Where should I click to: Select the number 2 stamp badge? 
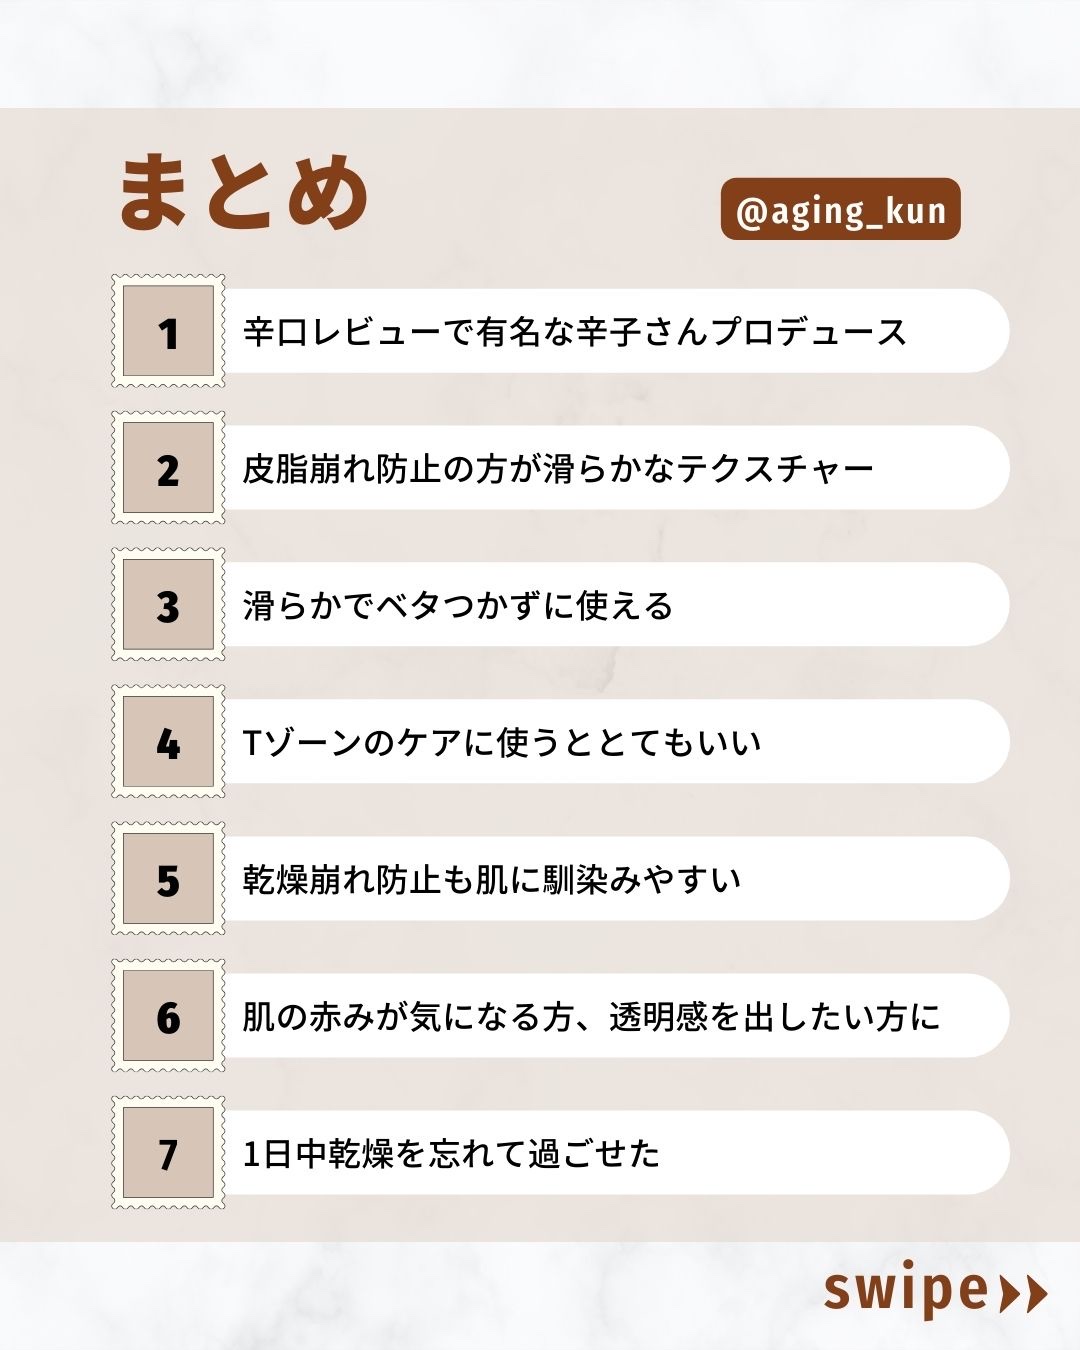tap(168, 468)
